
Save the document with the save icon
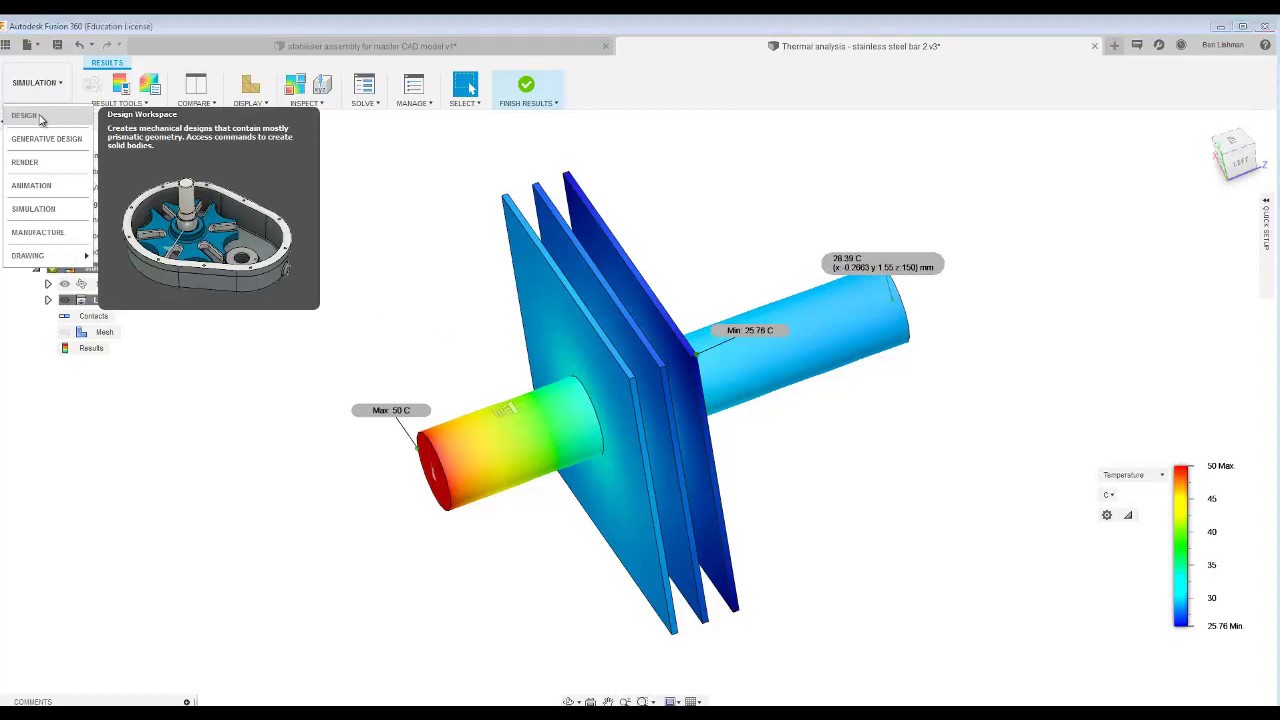(57, 45)
